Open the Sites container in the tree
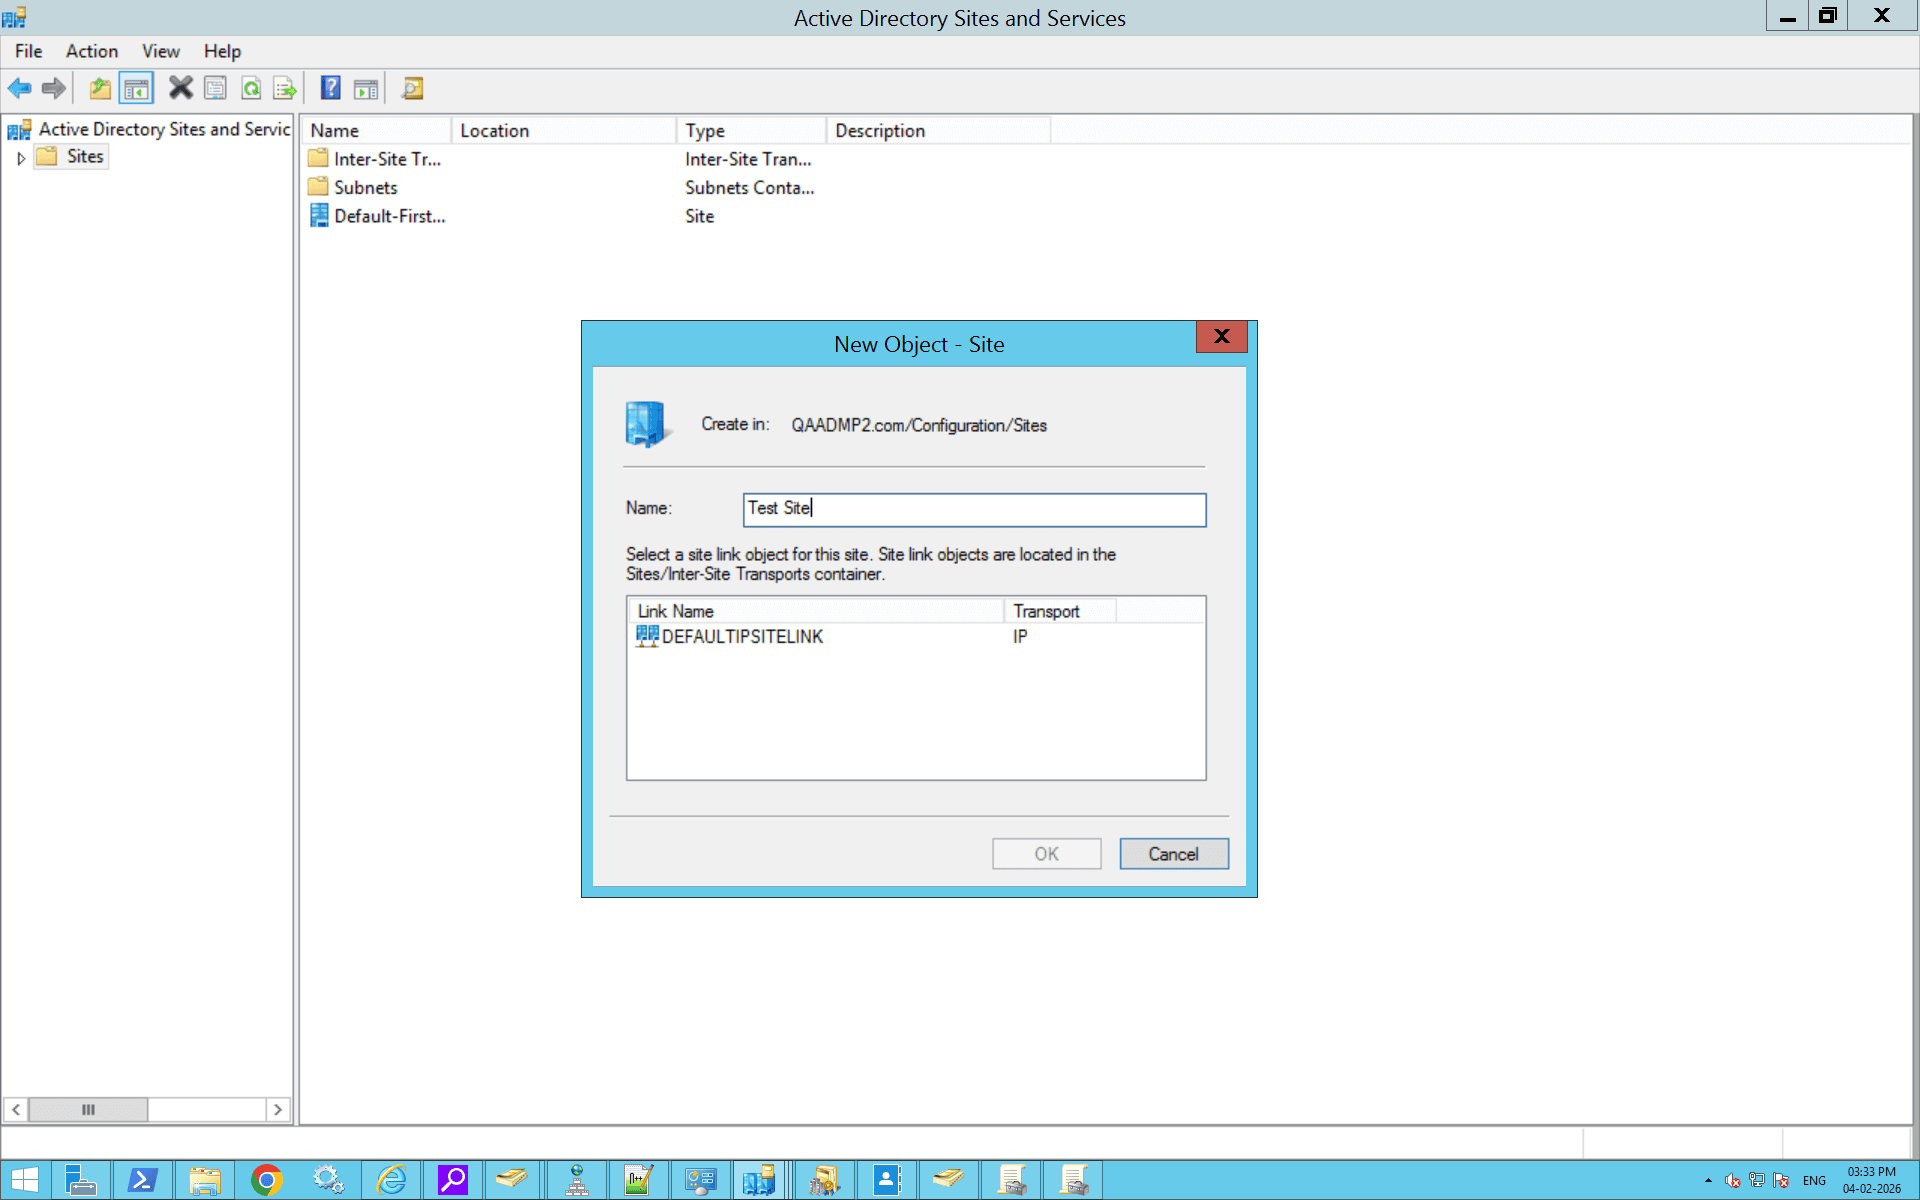Viewport: 1920px width, 1200px height. coord(84,156)
